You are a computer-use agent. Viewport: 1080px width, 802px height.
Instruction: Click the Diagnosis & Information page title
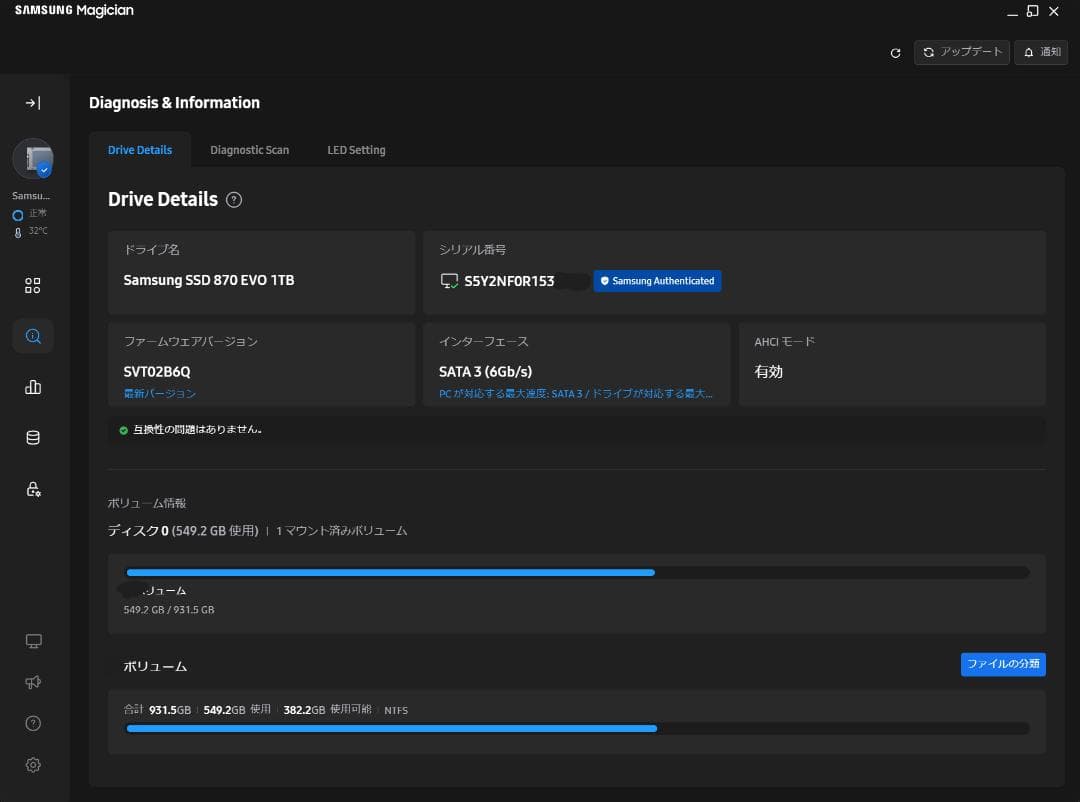174,103
